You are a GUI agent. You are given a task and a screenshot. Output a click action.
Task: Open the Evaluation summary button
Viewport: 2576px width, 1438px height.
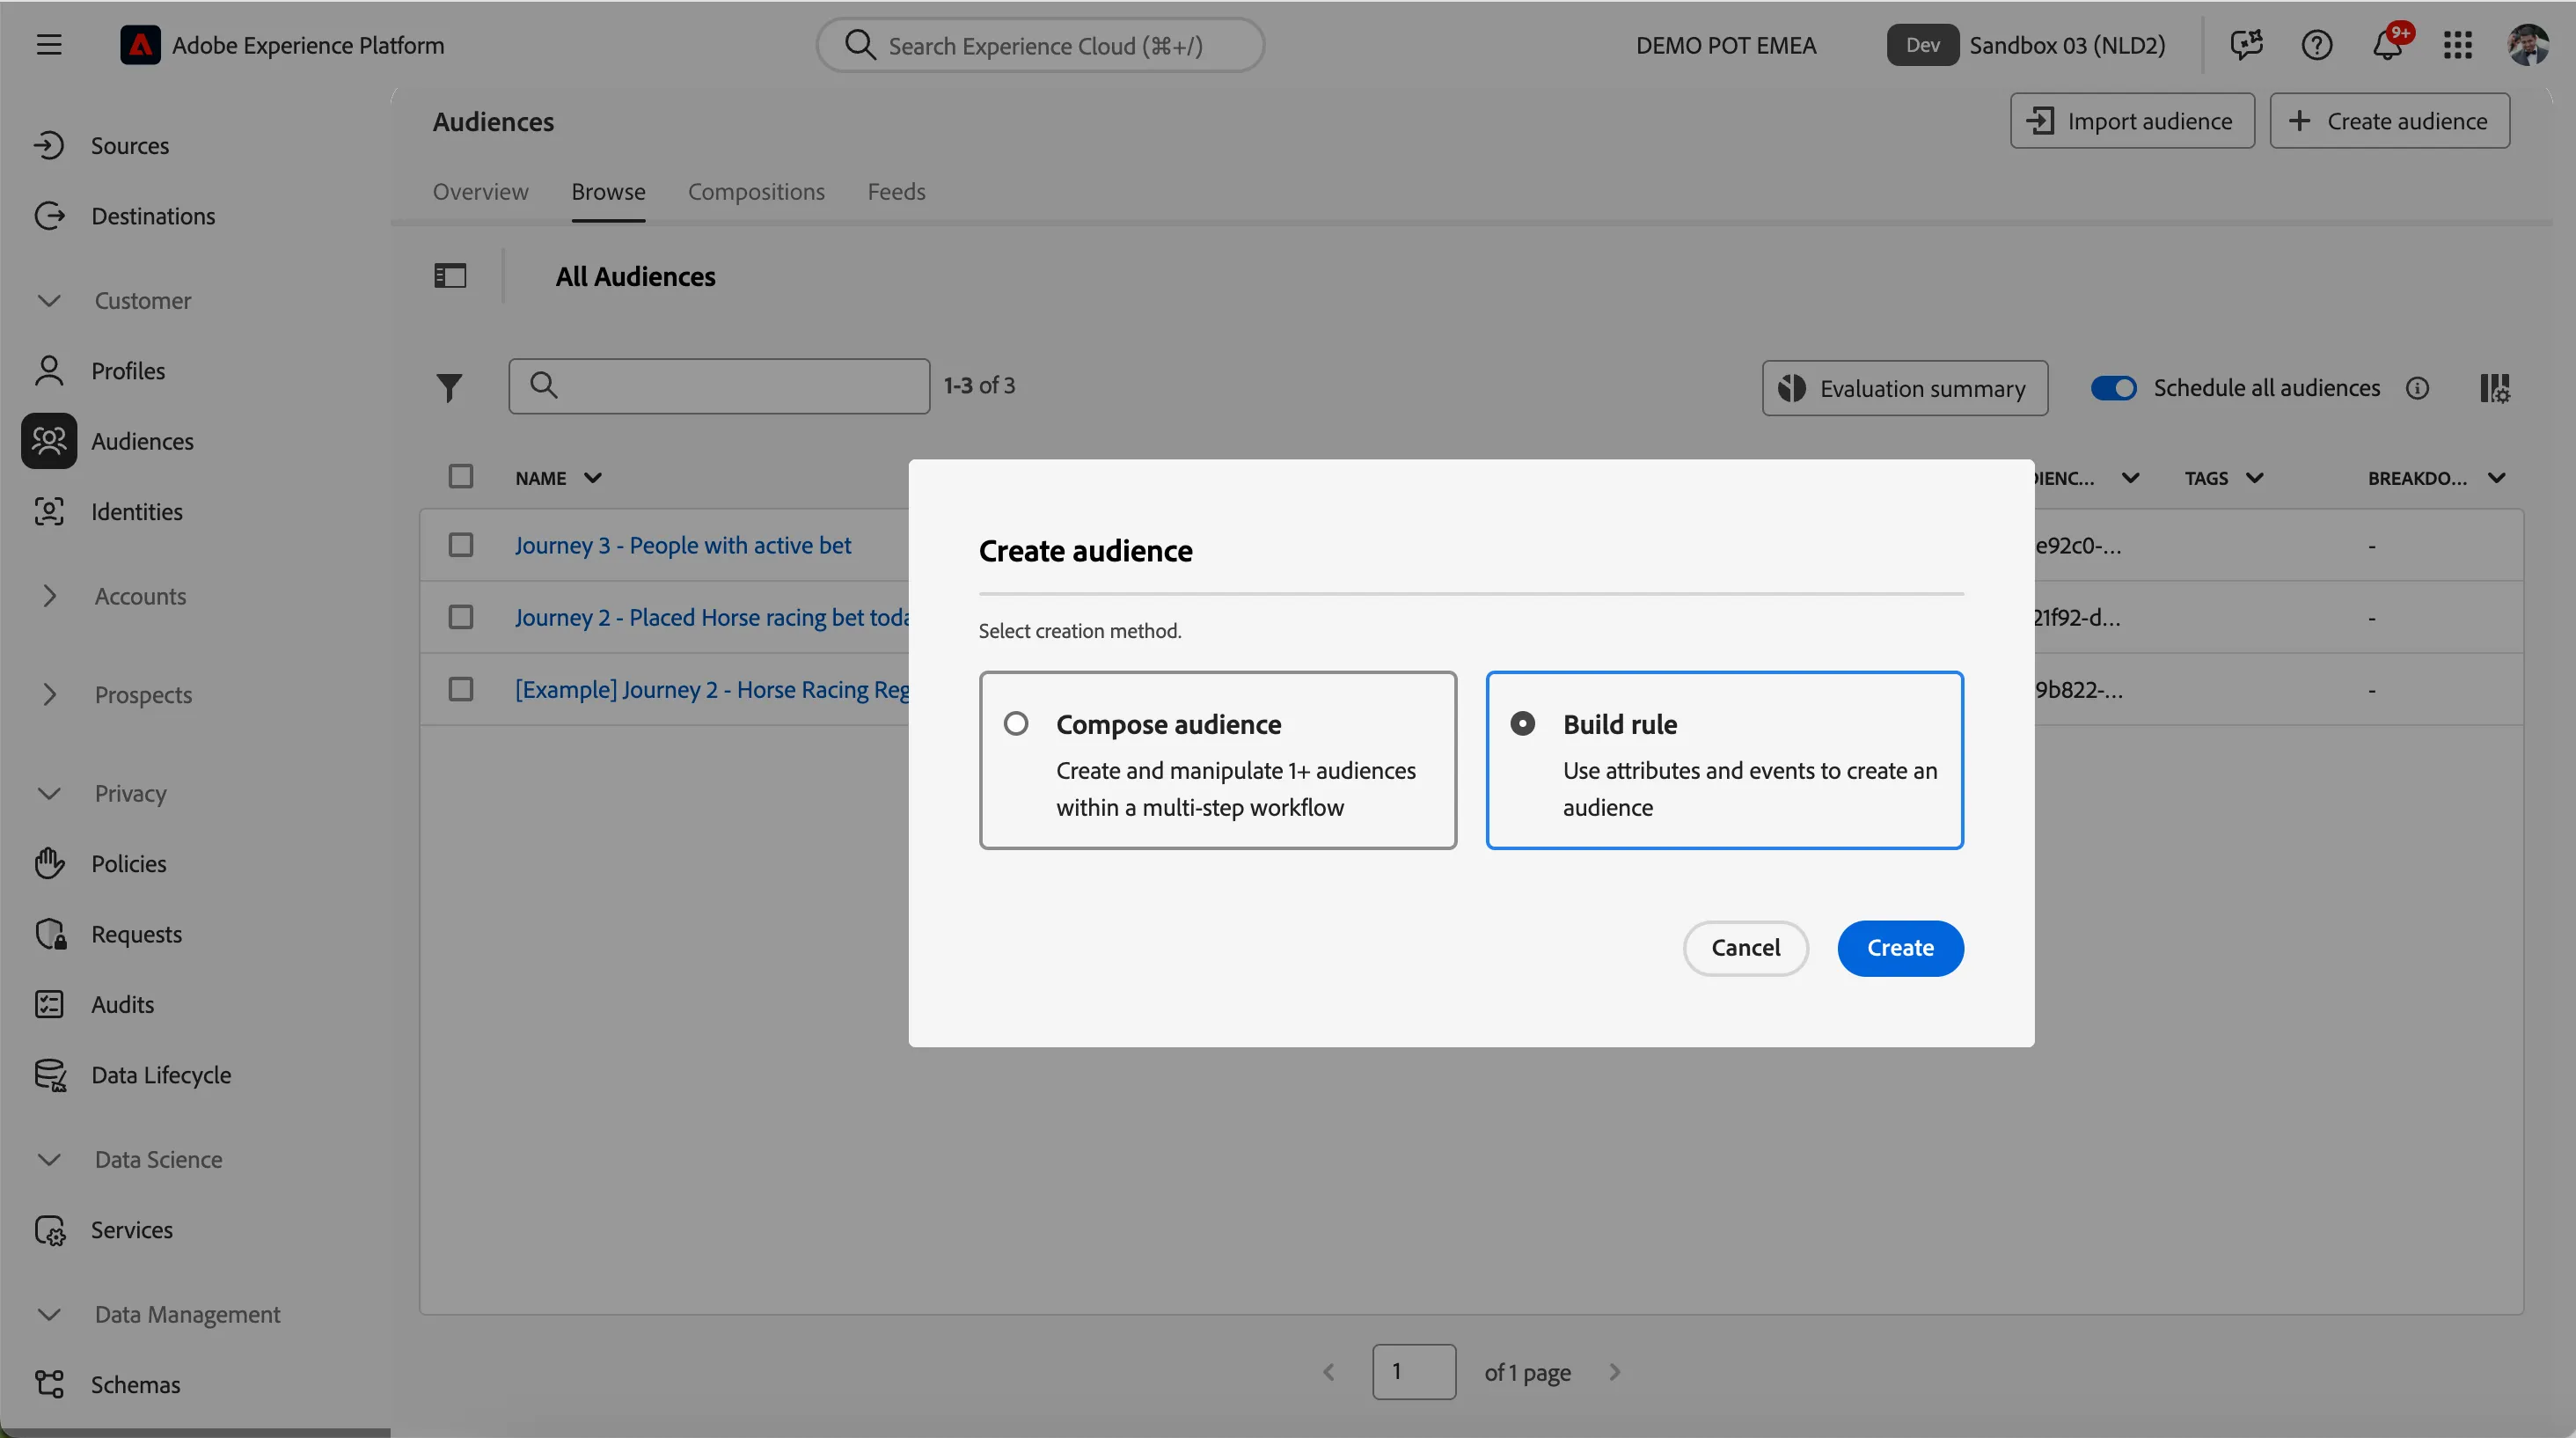pos(1904,388)
